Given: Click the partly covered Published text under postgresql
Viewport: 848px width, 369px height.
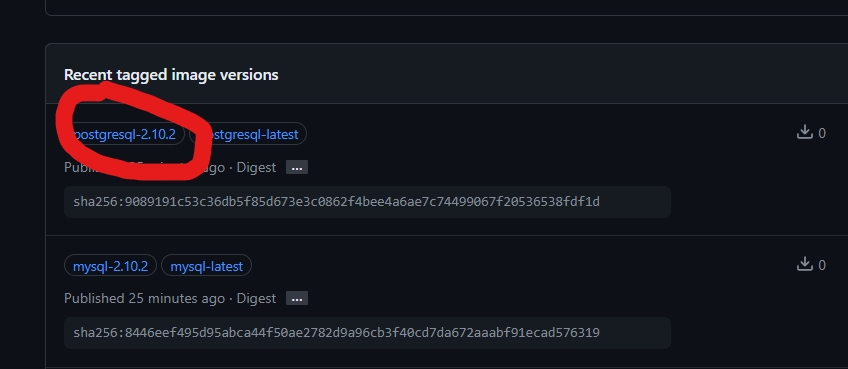Looking at the screenshot, I should coord(144,168).
